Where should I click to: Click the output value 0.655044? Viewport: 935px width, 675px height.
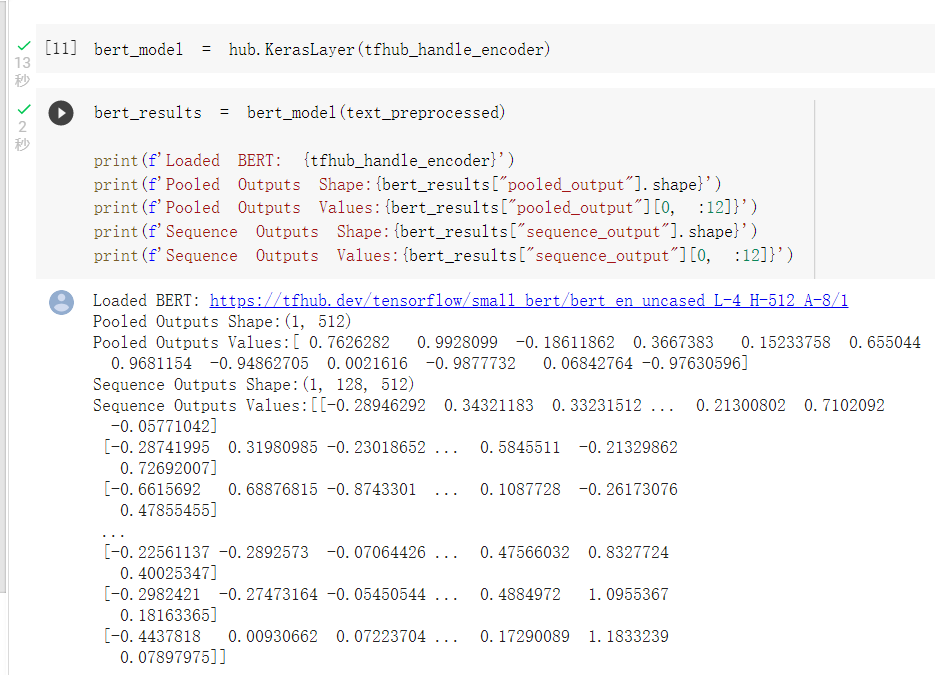pyautogui.click(x=885, y=342)
